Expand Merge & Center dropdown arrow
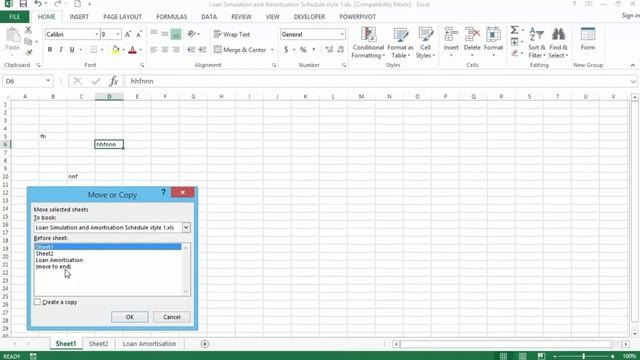 272,50
